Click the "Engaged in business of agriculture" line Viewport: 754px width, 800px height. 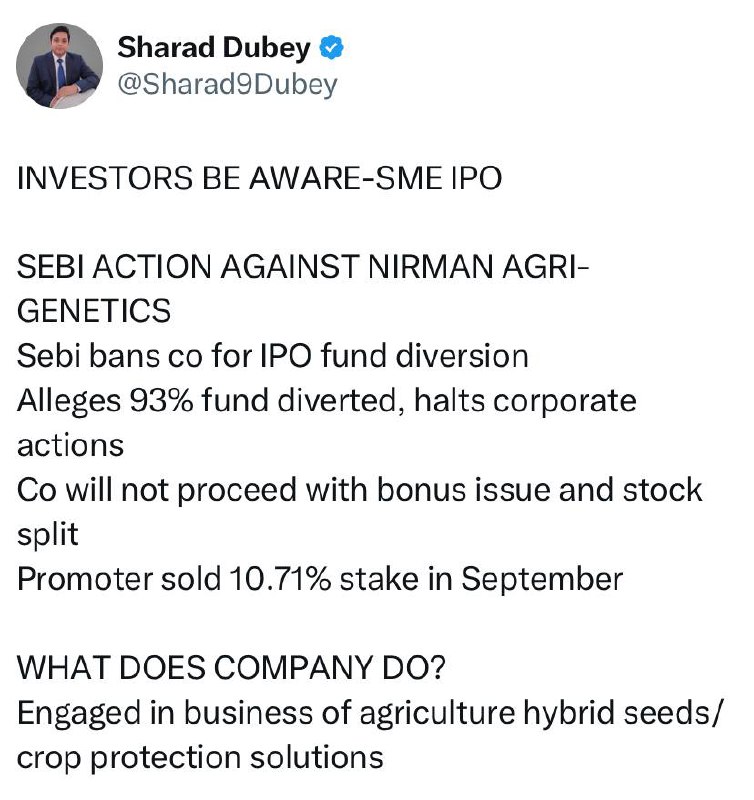point(366,712)
